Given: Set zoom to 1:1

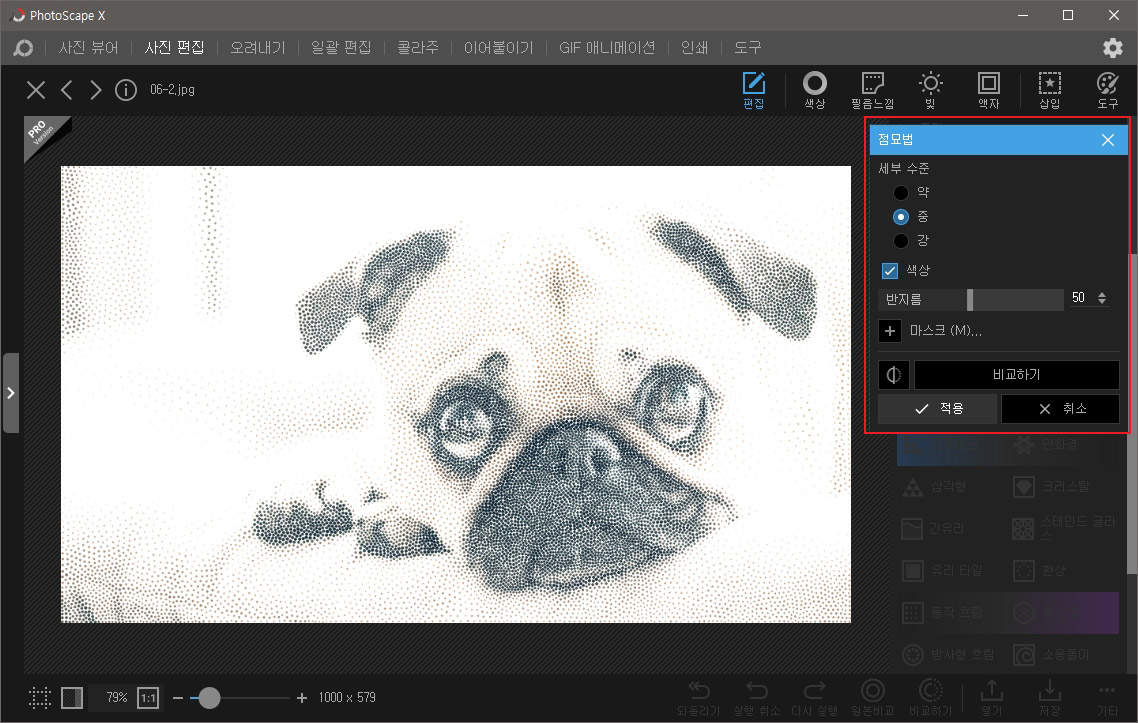Looking at the screenshot, I should [148, 698].
